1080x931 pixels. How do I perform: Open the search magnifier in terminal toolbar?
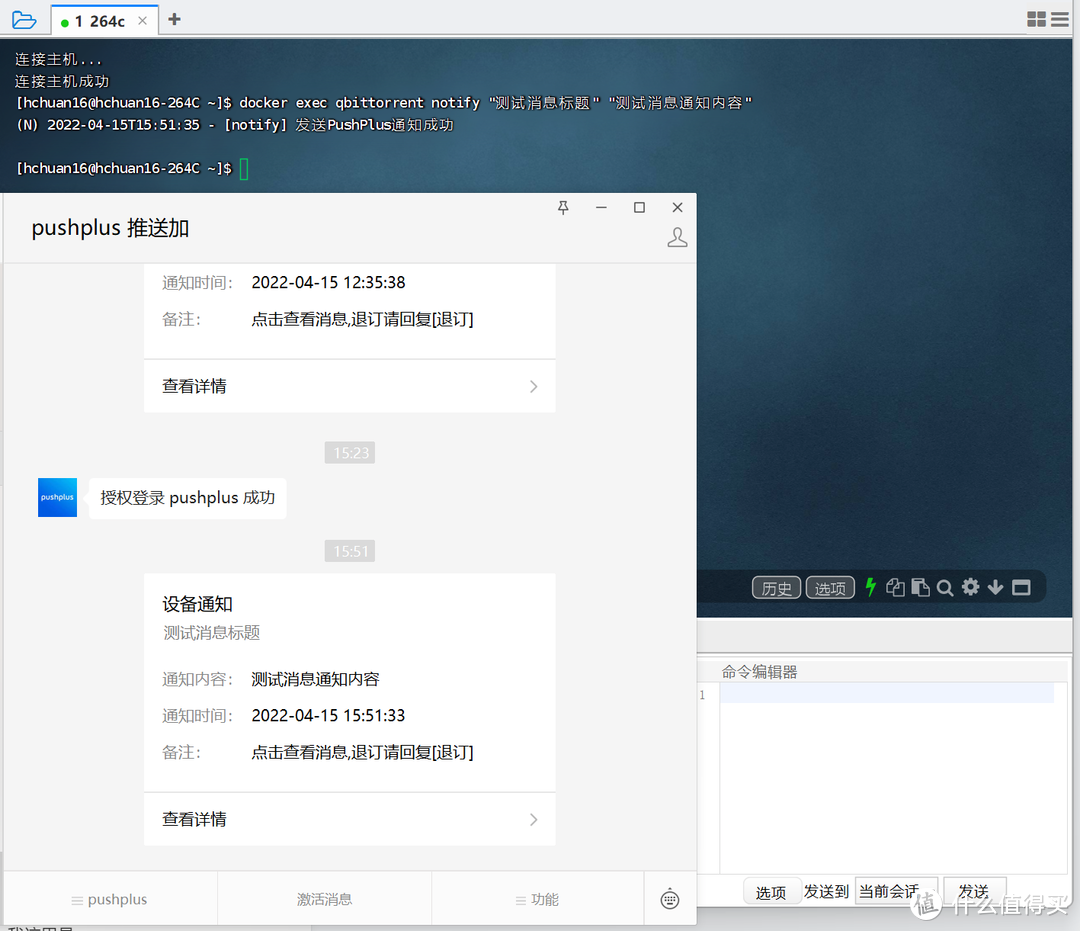[945, 588]
